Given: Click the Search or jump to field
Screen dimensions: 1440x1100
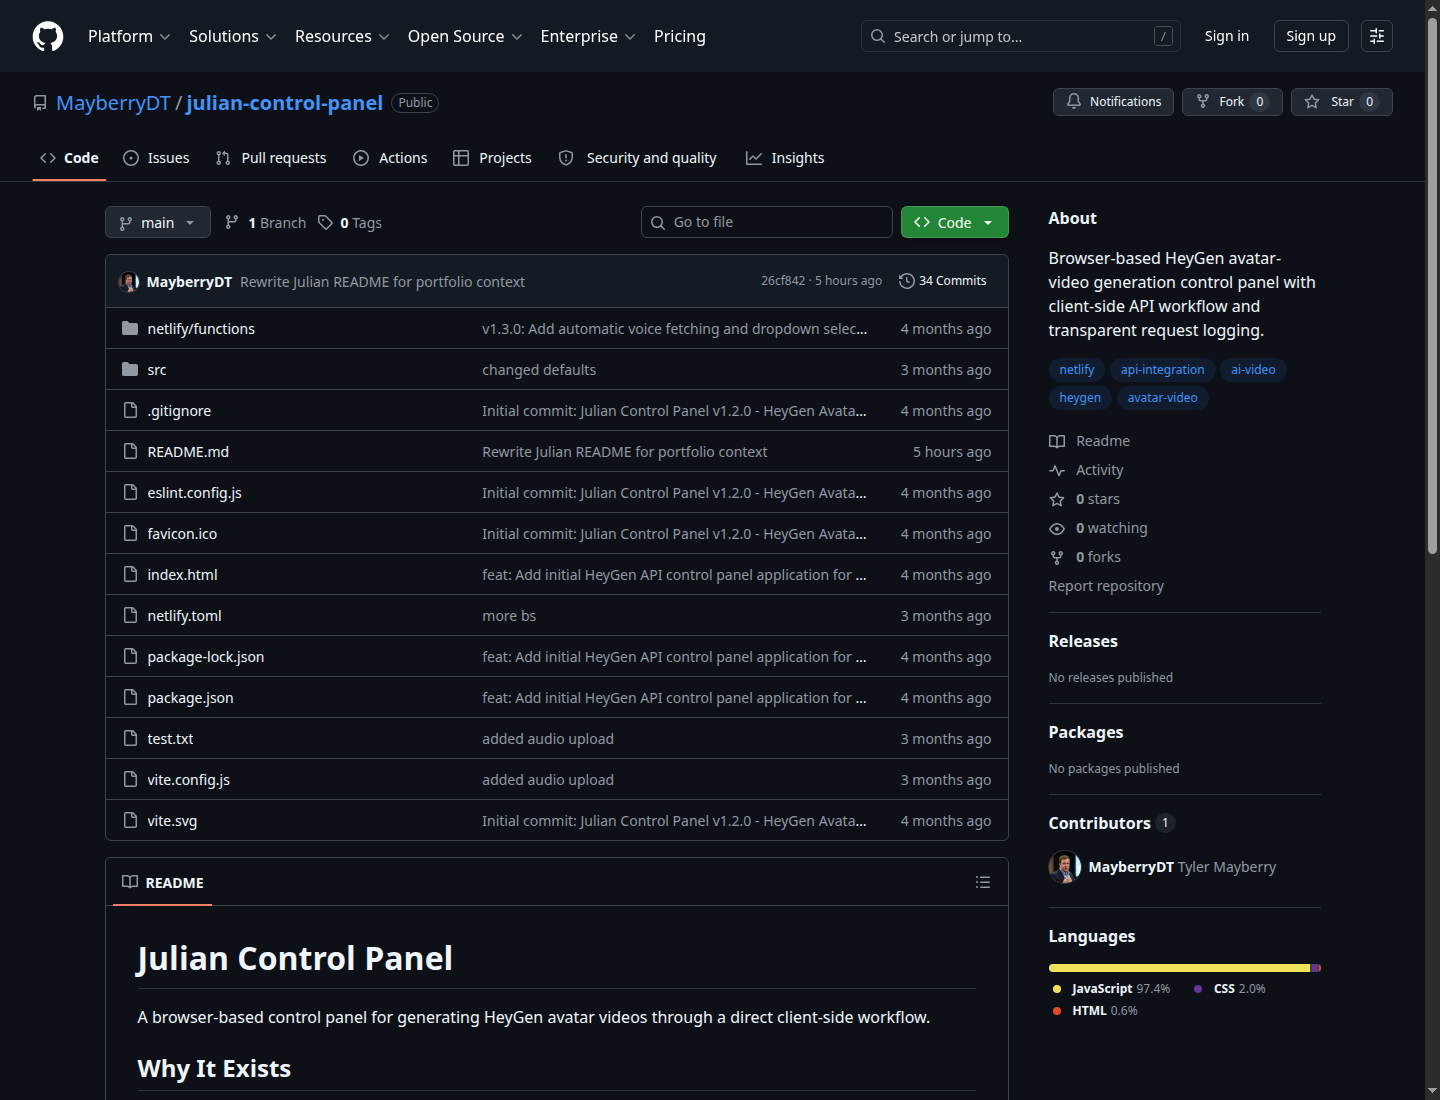Looking at the screenshot, I should point(1021,36).
